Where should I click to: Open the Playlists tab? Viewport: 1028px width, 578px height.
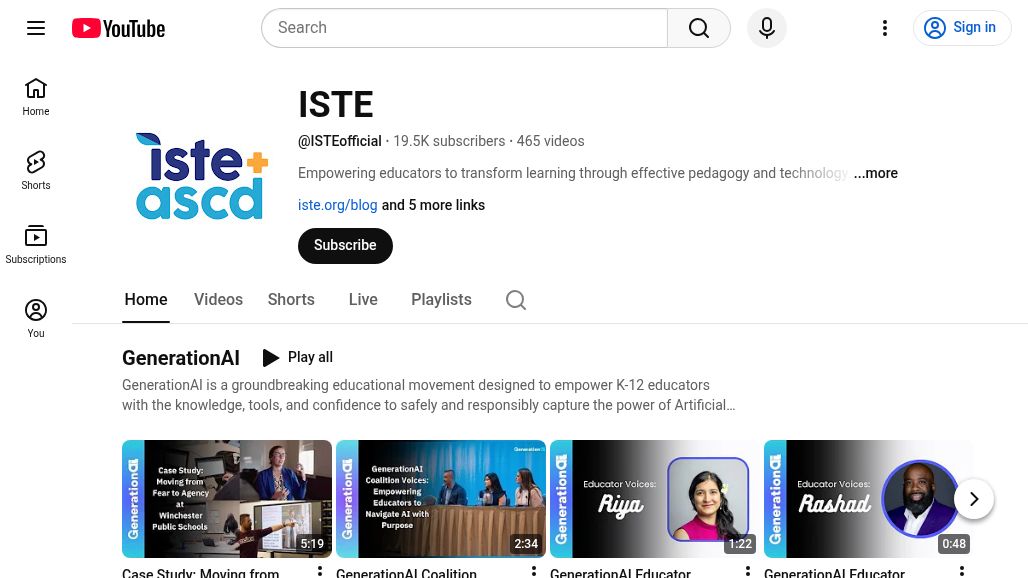pyautogui.click(x=441, y=299)
